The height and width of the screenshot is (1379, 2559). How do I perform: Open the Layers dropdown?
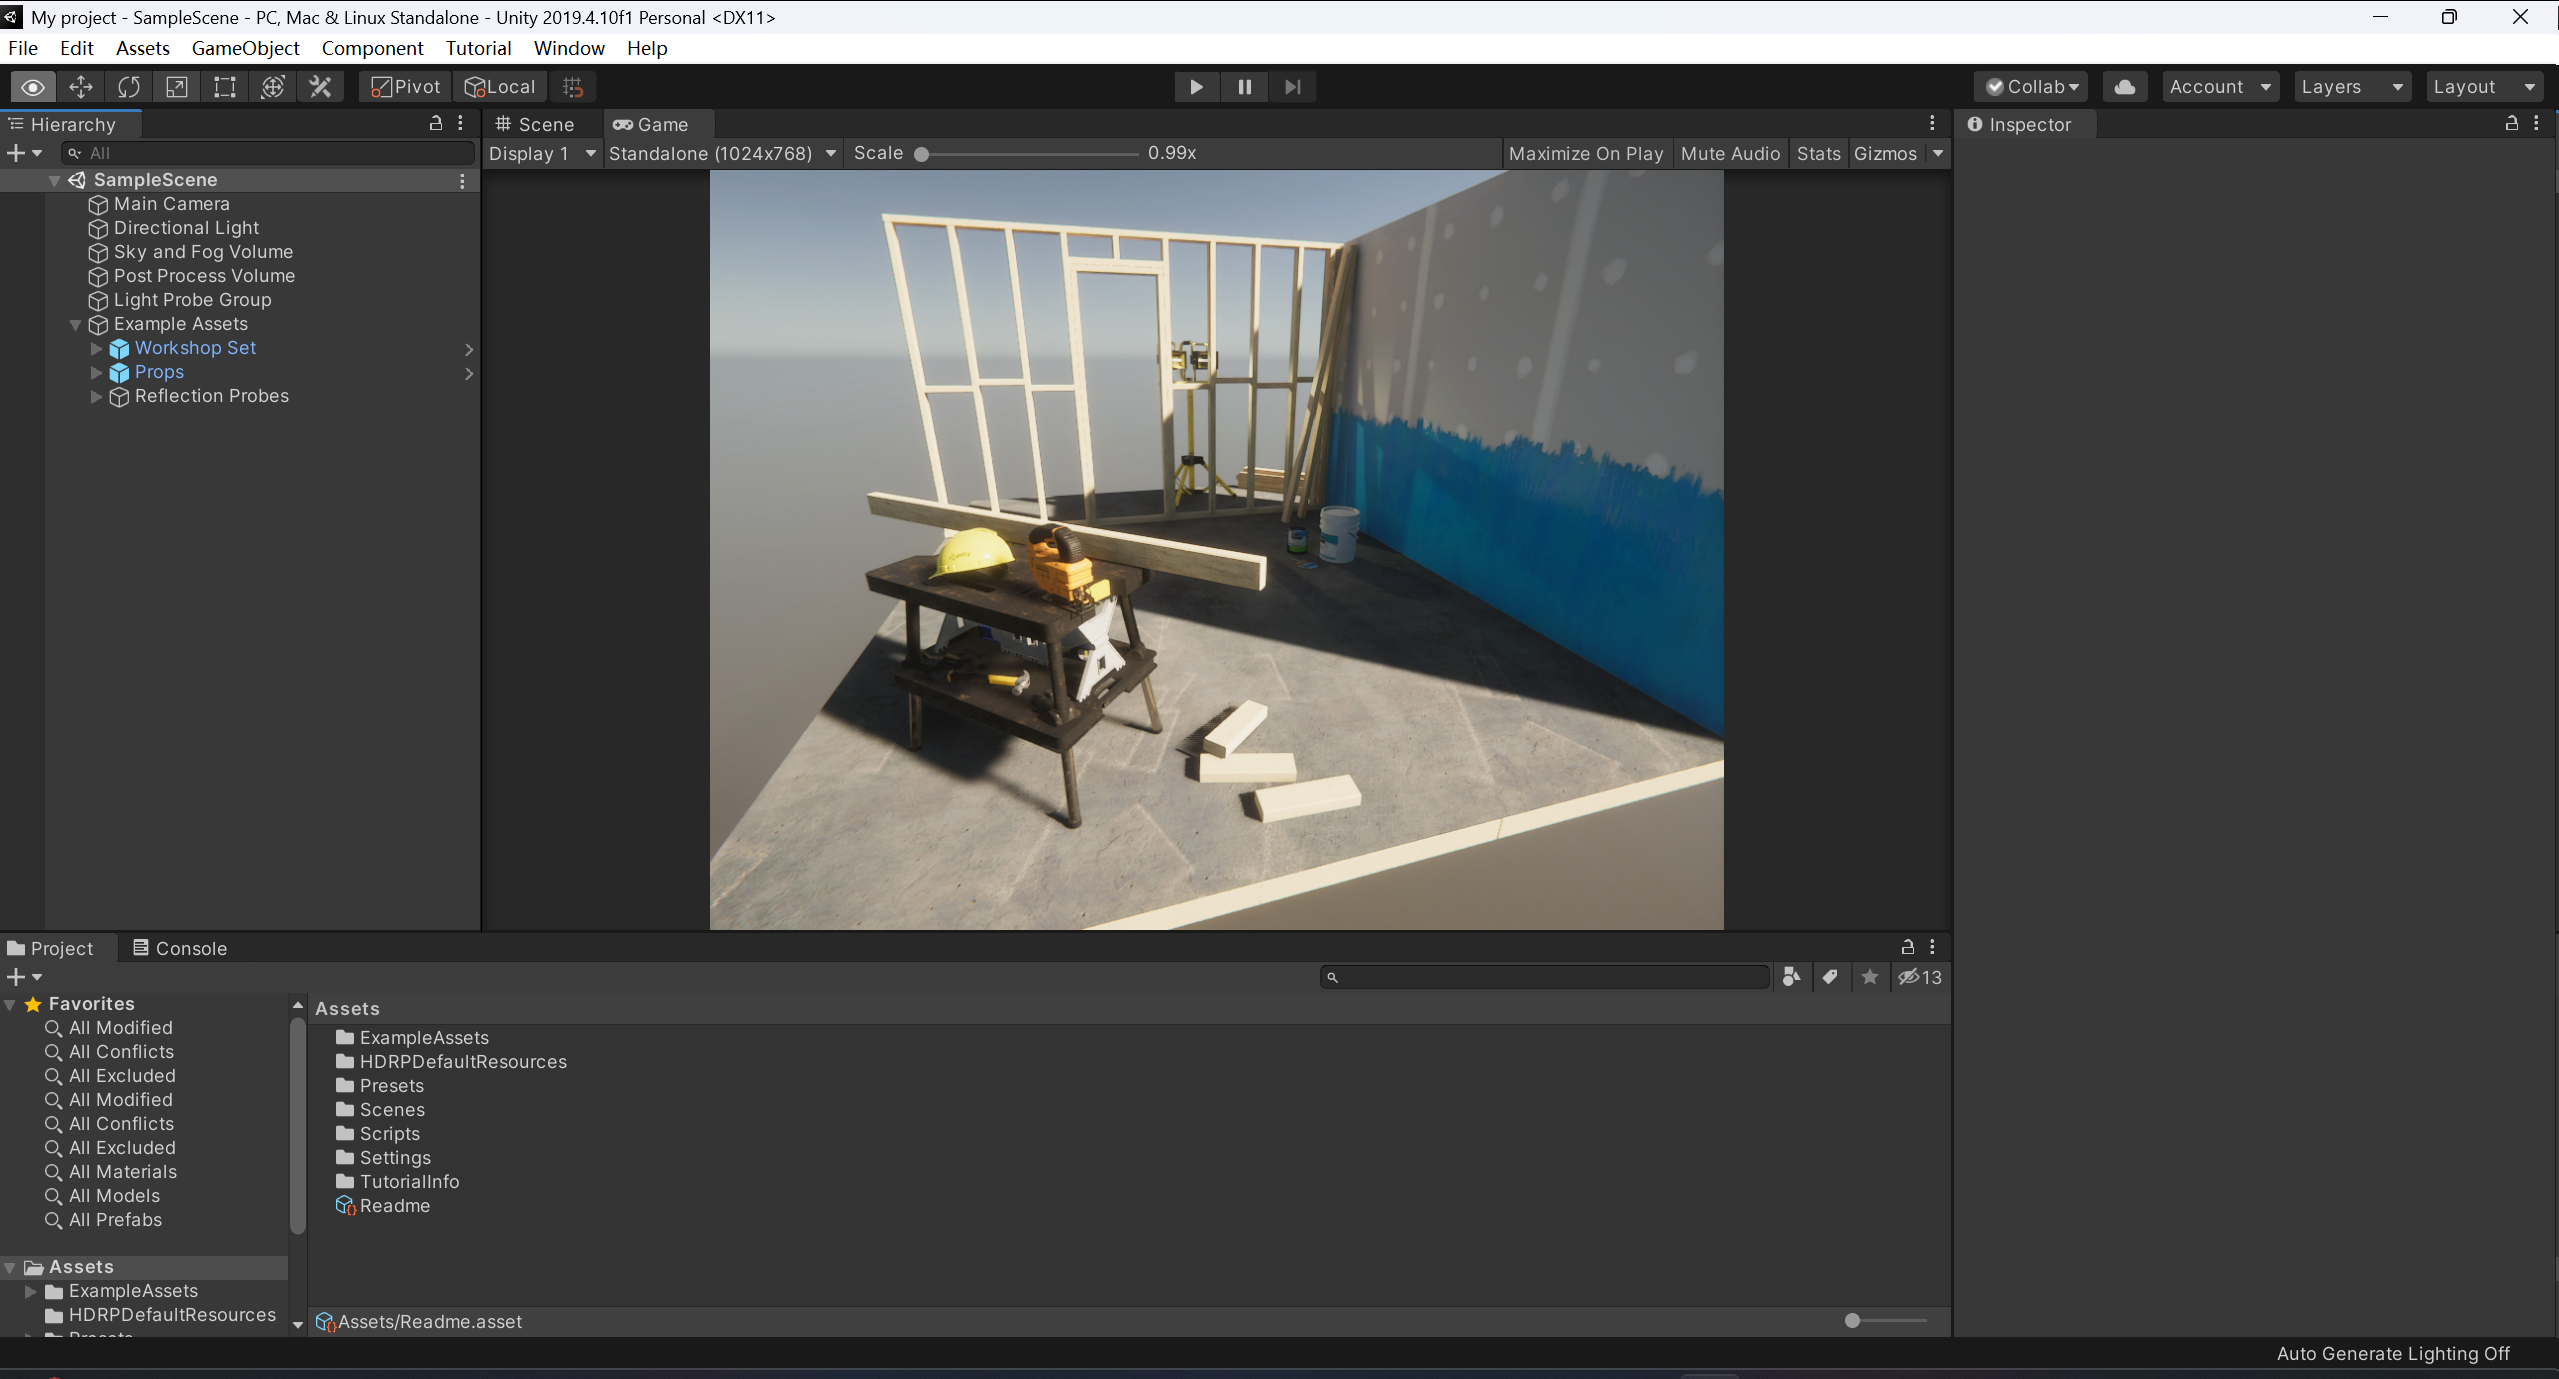pos(2350,87)
